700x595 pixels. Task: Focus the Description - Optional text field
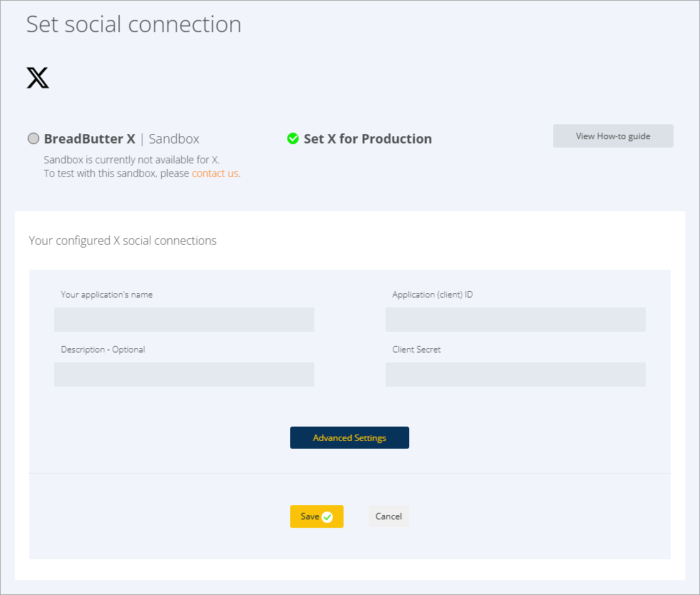[184, 375]
